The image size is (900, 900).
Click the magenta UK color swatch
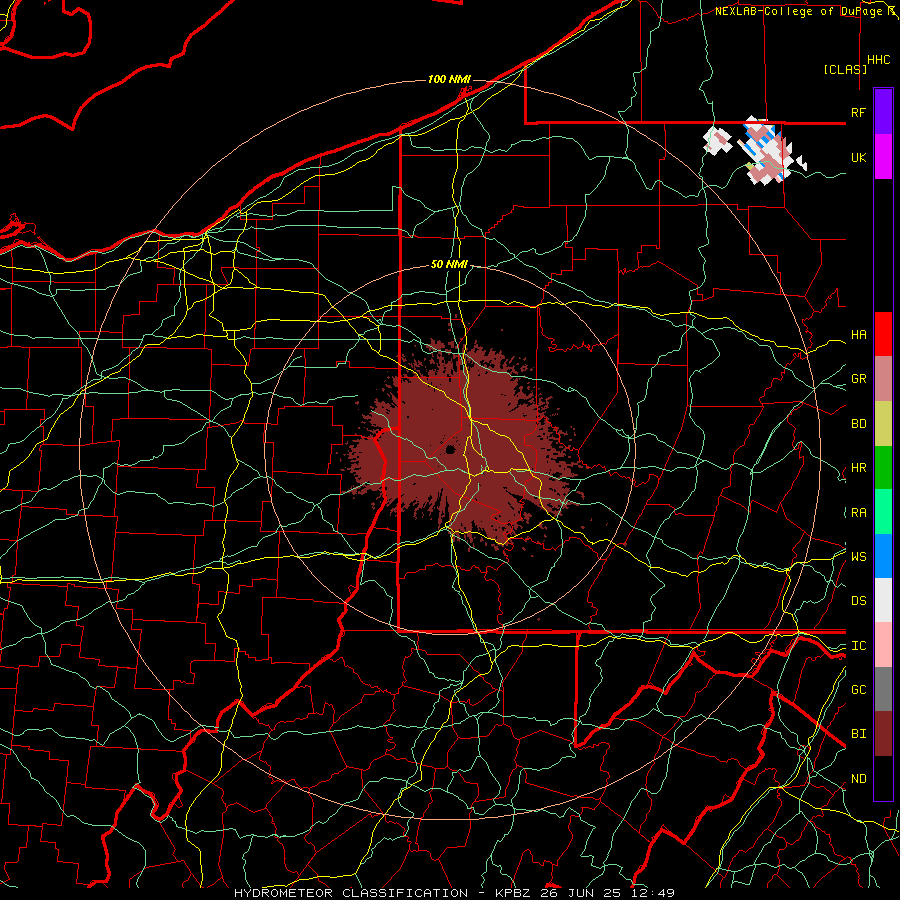(x=883, y=156)
